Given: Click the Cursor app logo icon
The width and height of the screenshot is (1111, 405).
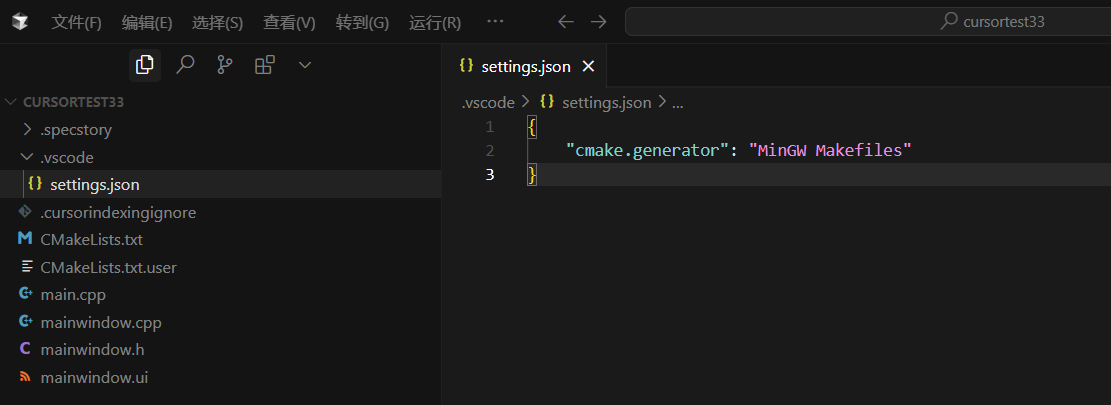Looking at the screenshot, I should (20, 22).
